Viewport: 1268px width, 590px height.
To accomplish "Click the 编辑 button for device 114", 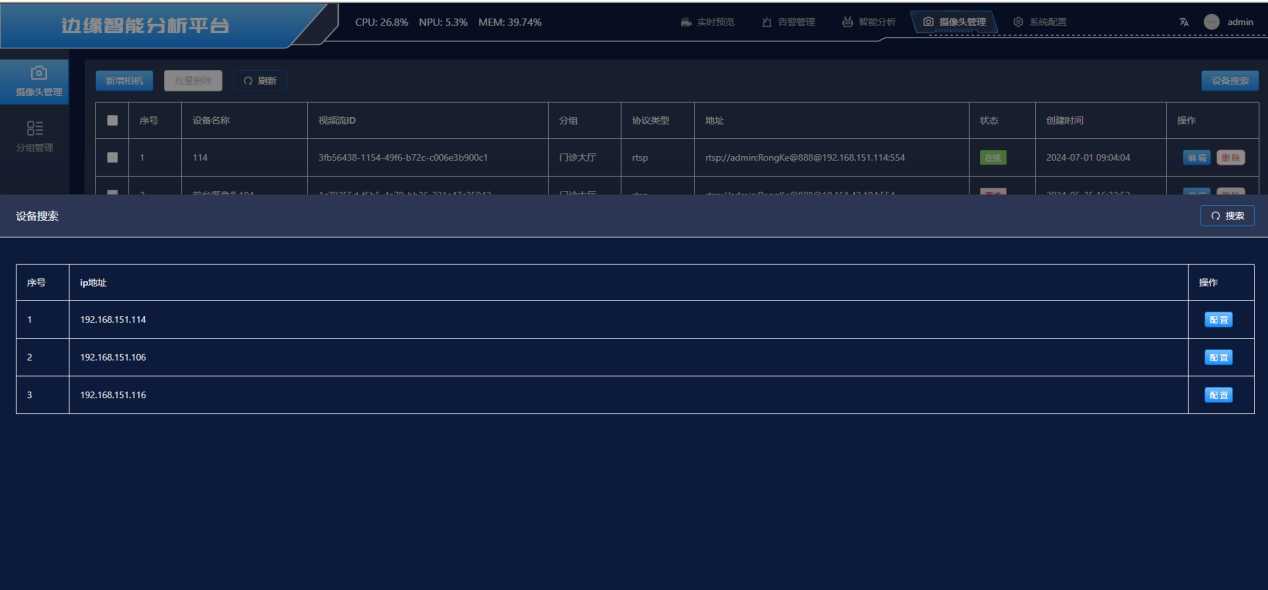I will pos(1196,157).
